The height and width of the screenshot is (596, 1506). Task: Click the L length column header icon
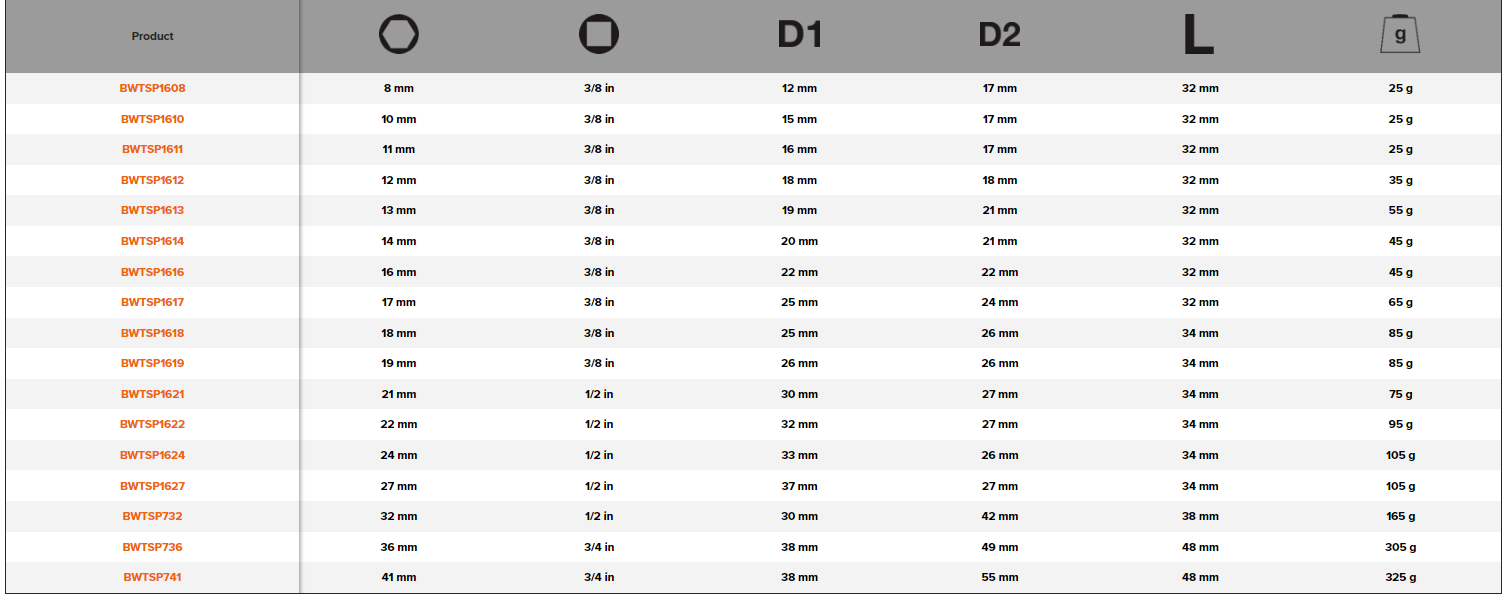point(1199,36)
